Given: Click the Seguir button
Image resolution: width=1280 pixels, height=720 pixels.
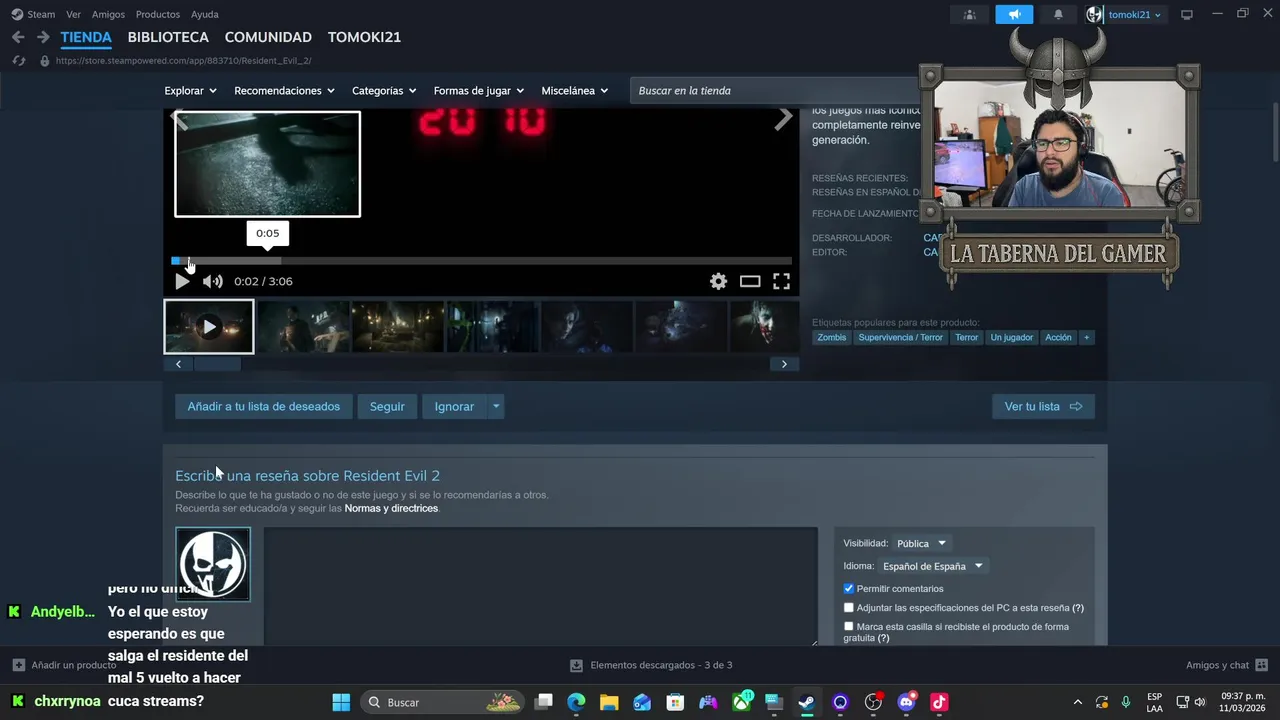Looking at the screenshot, I should point(387,407).
